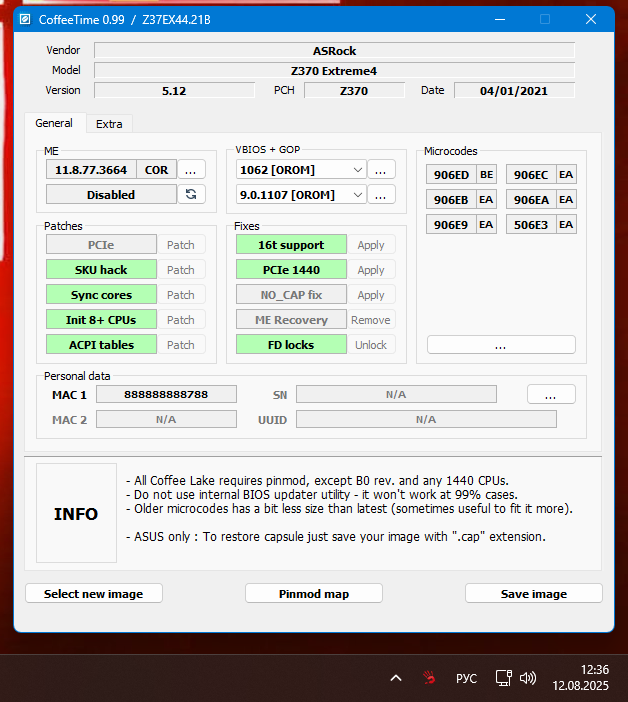Image resolution: width=628 pixels, height=702 pixels.
Task: Expand the 1062 [OROM] VBIOS dropdown
Action: tap(301, 170)
